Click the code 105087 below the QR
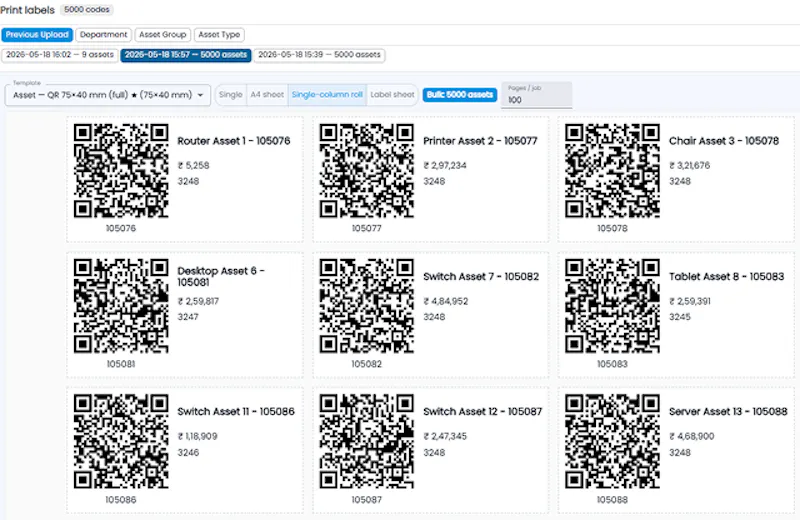The image size is (800, 520). pos(367,500)
